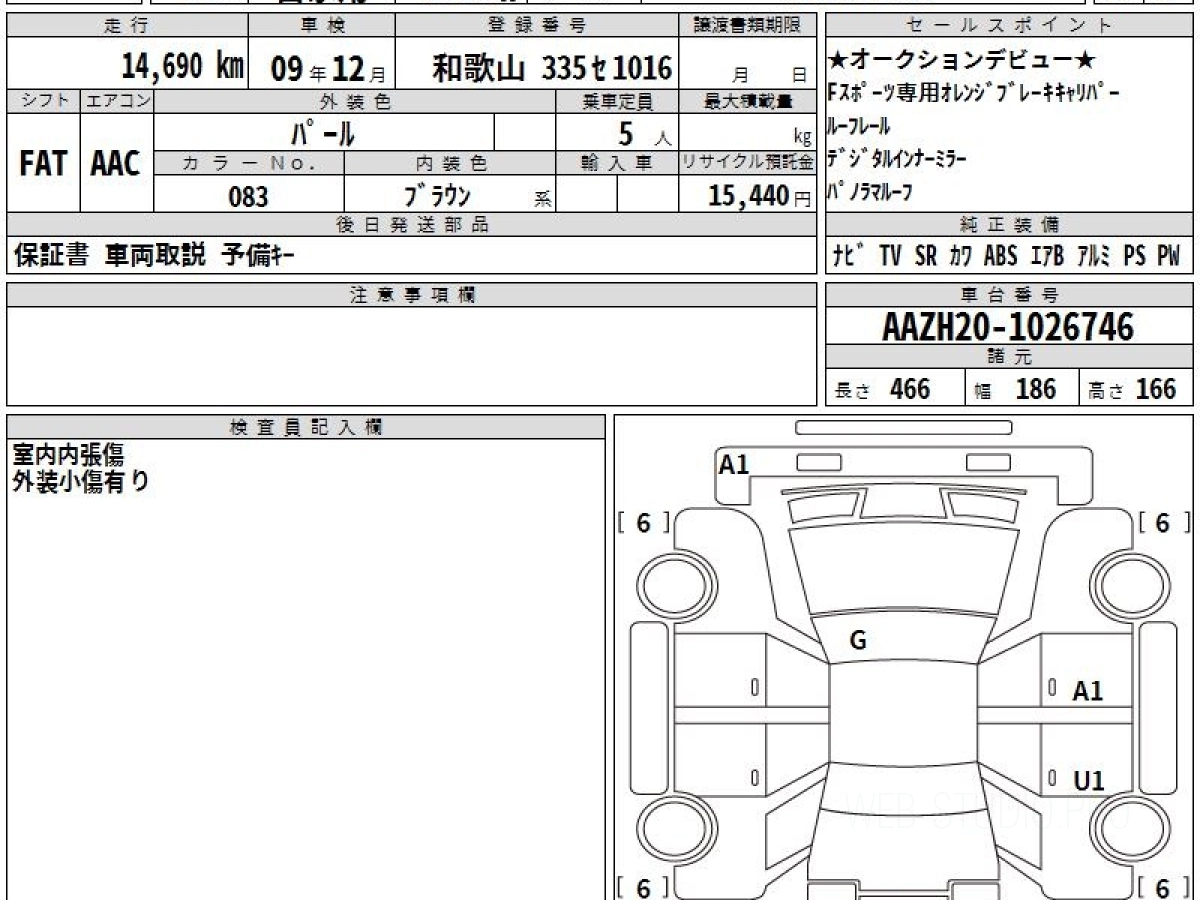
Task: Click the 最大積載量 header cell
Action: tap(748, 101)
